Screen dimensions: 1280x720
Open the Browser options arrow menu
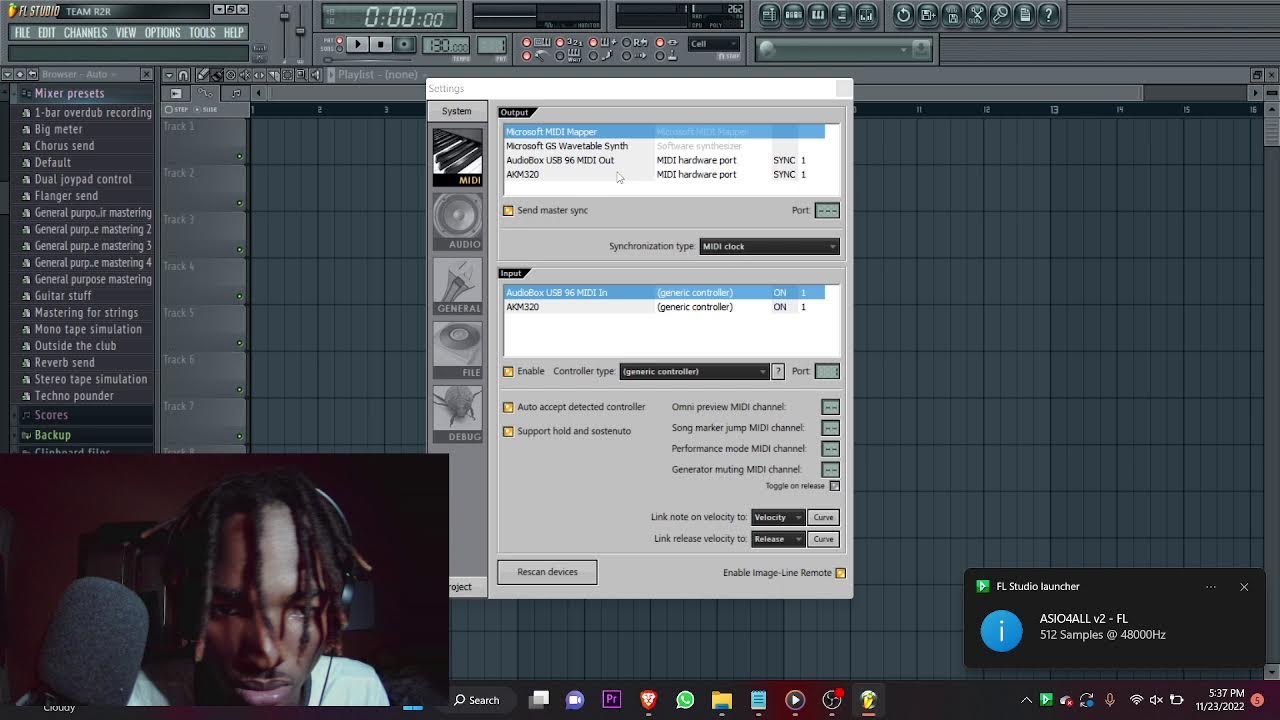(x=7, y=74)
